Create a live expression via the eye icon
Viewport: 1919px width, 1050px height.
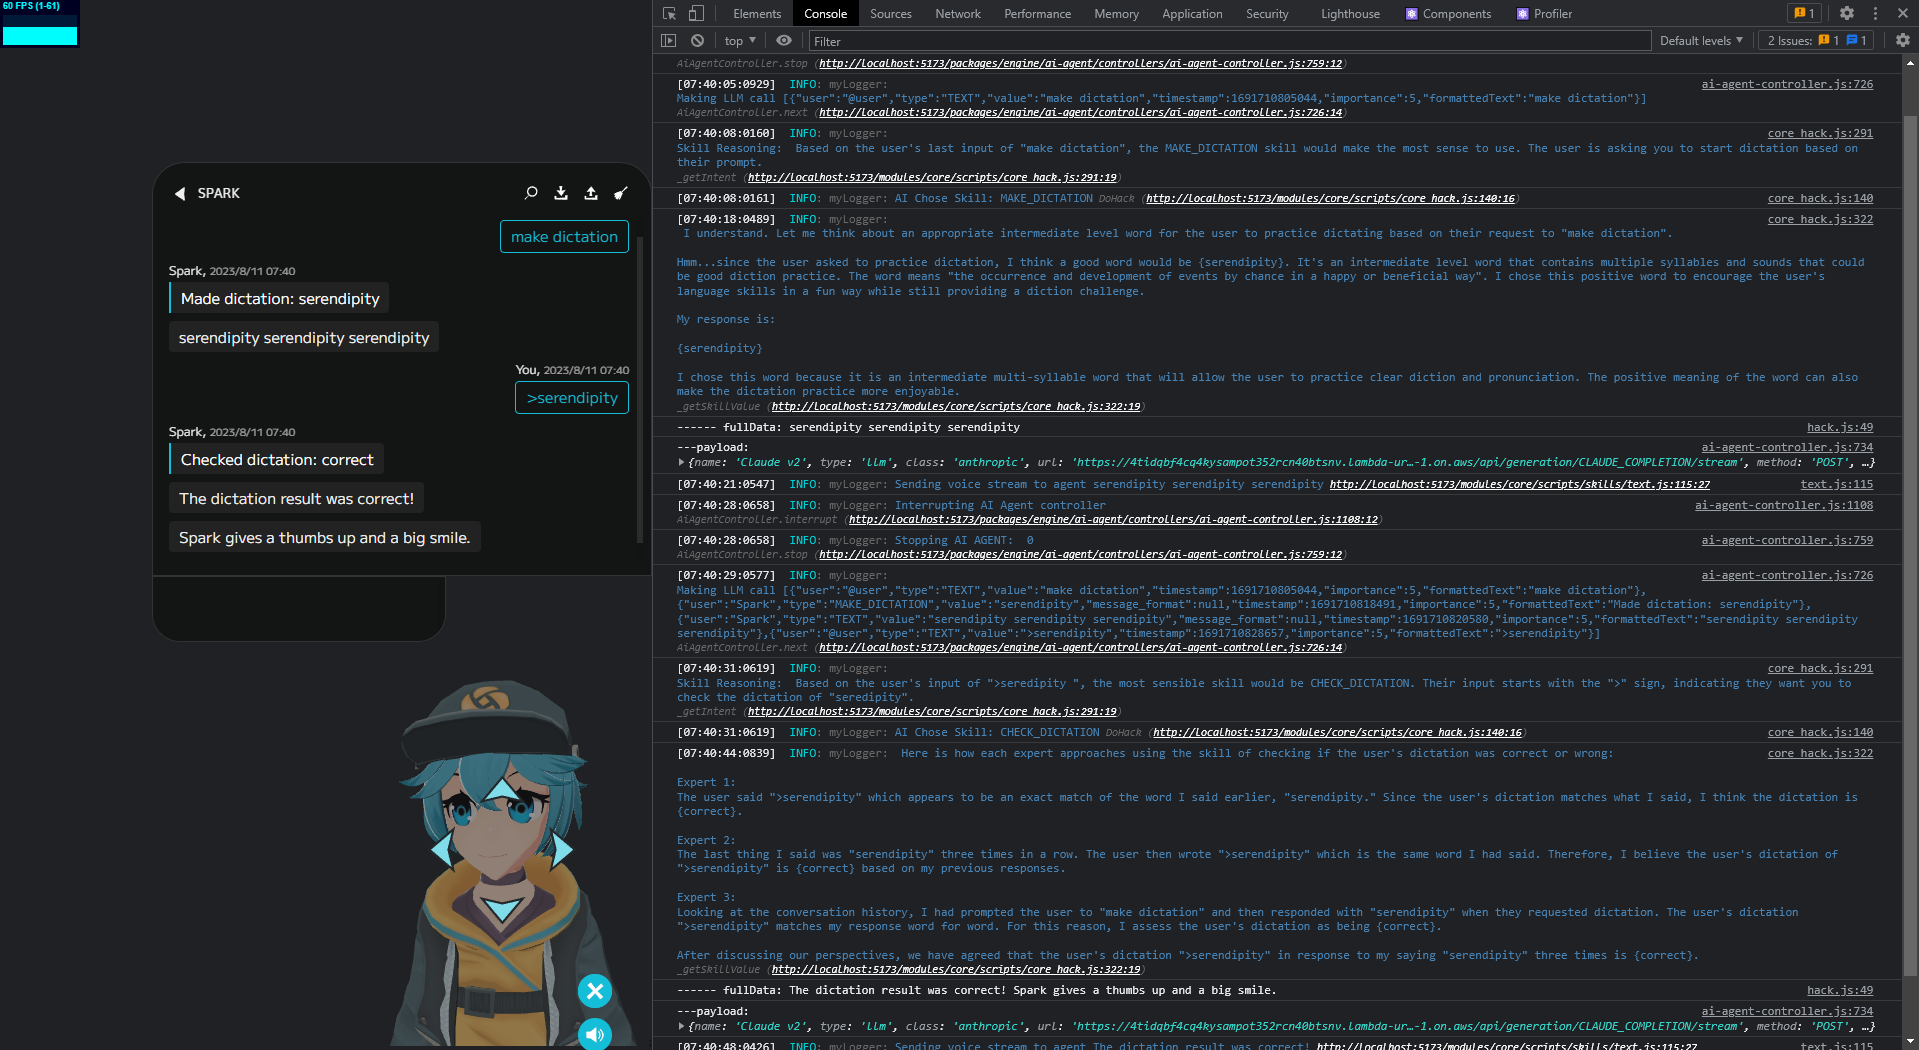pos(784,40)
